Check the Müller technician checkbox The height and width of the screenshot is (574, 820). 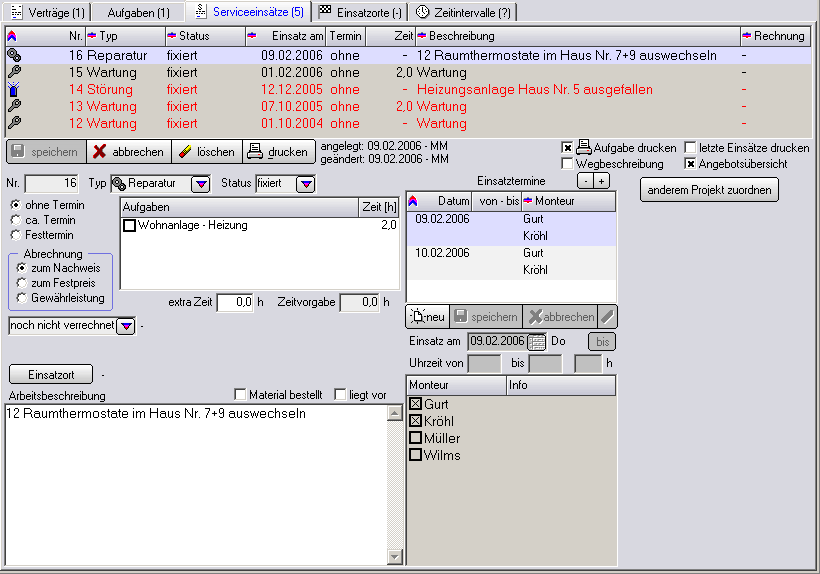click(x=415, y=438)
